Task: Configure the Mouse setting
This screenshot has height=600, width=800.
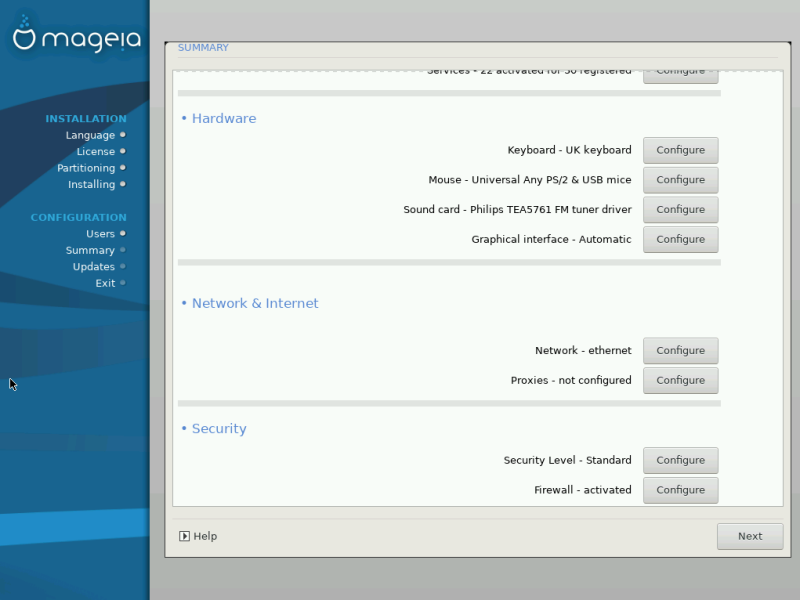Action: 680,180
